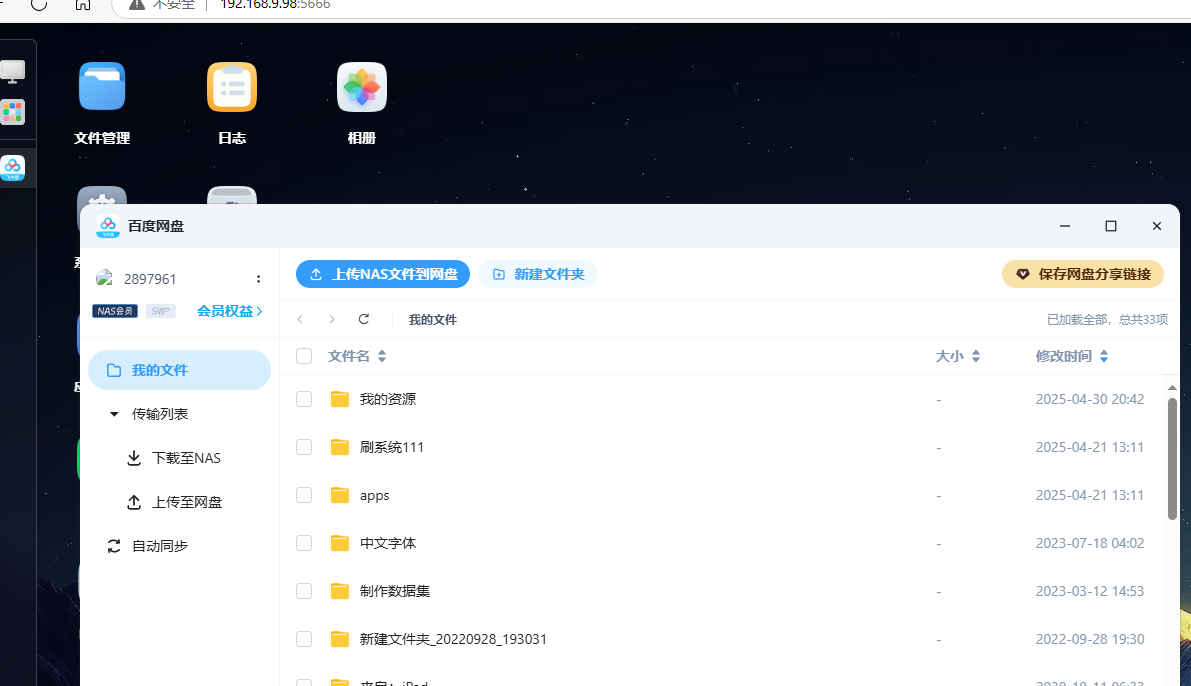This screenshot has height=686, width=1191.
Task: Collapse the 传输列表 section arrow
Action: [114, 414]
